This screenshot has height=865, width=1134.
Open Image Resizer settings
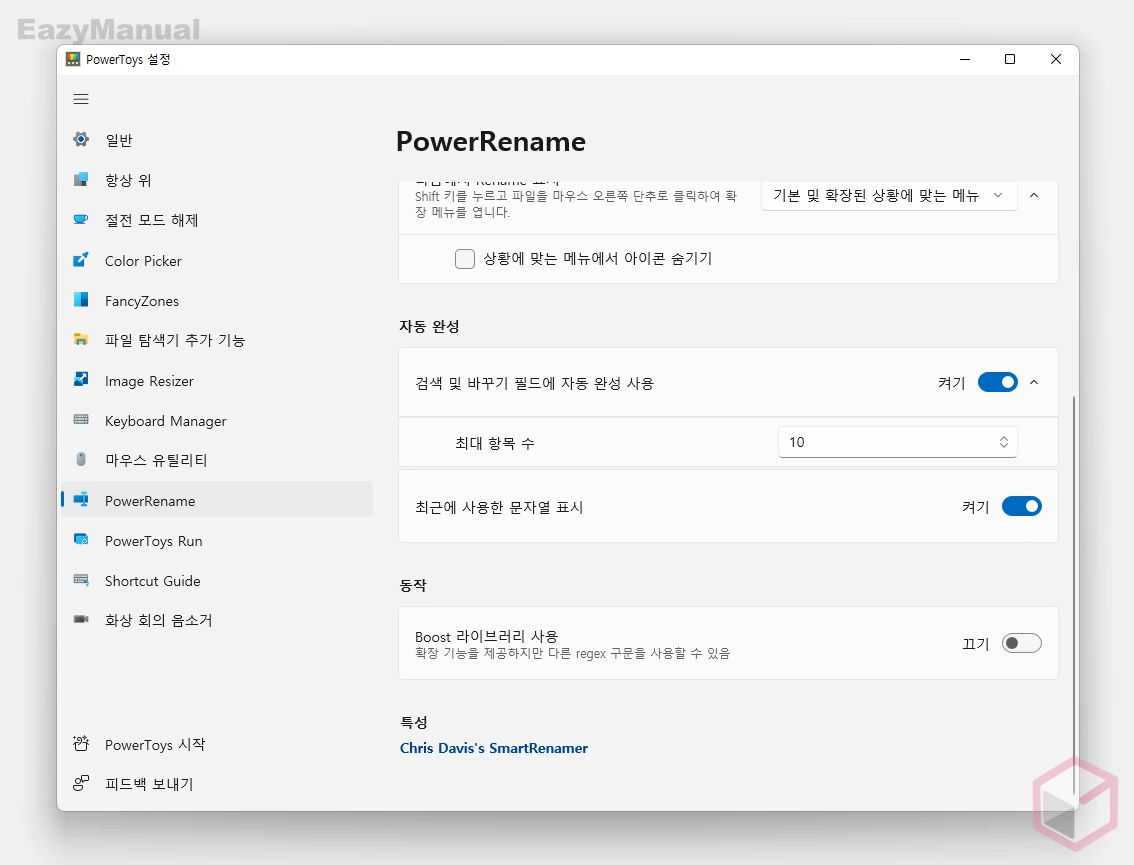(x=217, y=380)
